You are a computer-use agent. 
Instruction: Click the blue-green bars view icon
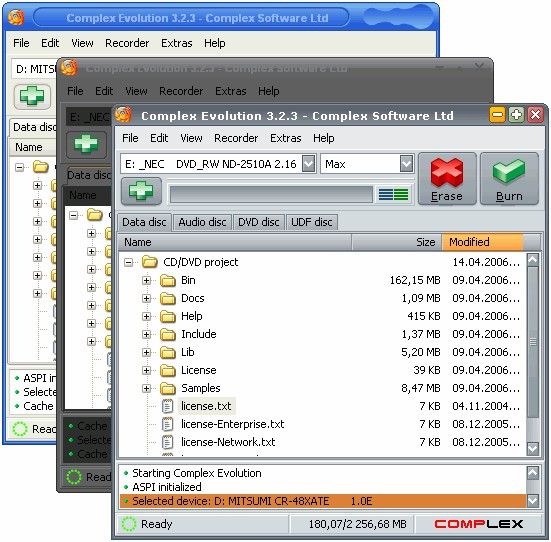394,194
